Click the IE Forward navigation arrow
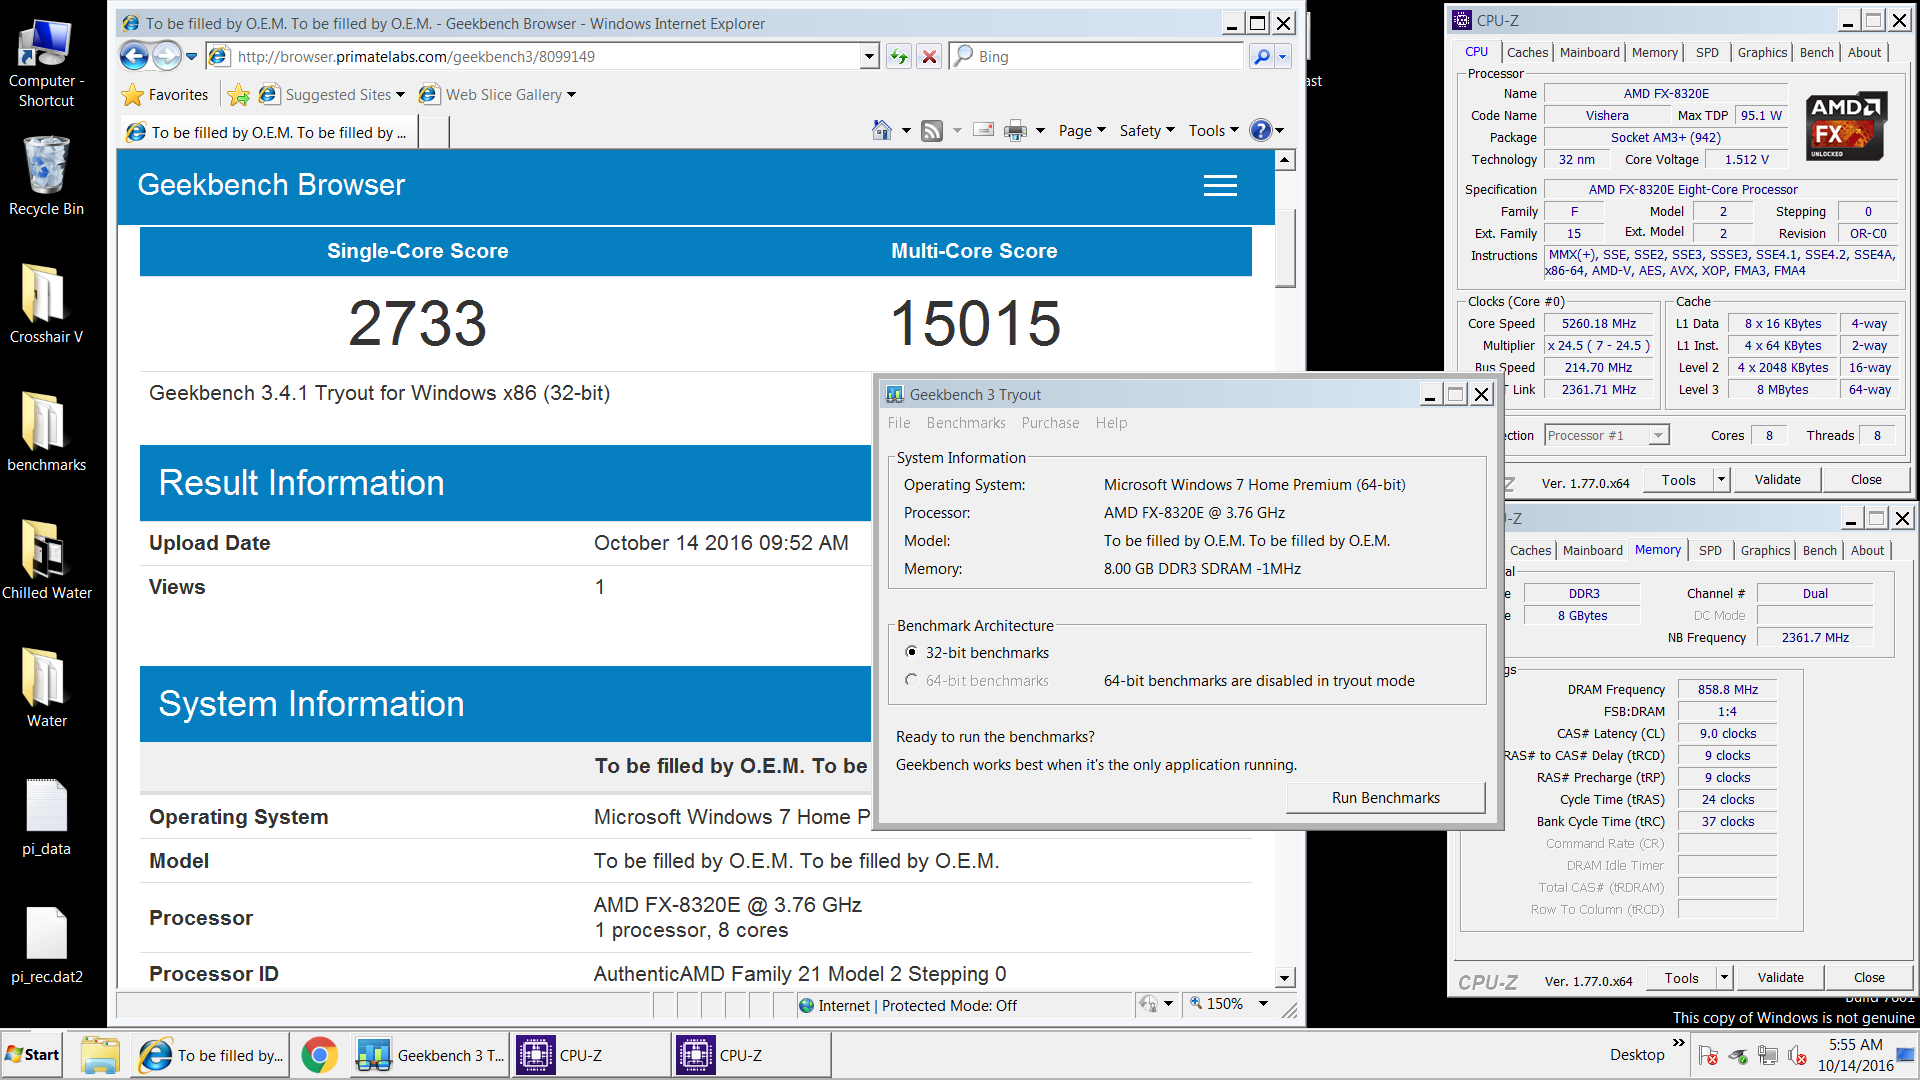Image resolution: width=1920 pixels, height=1080 pixels. pos(166,56)
